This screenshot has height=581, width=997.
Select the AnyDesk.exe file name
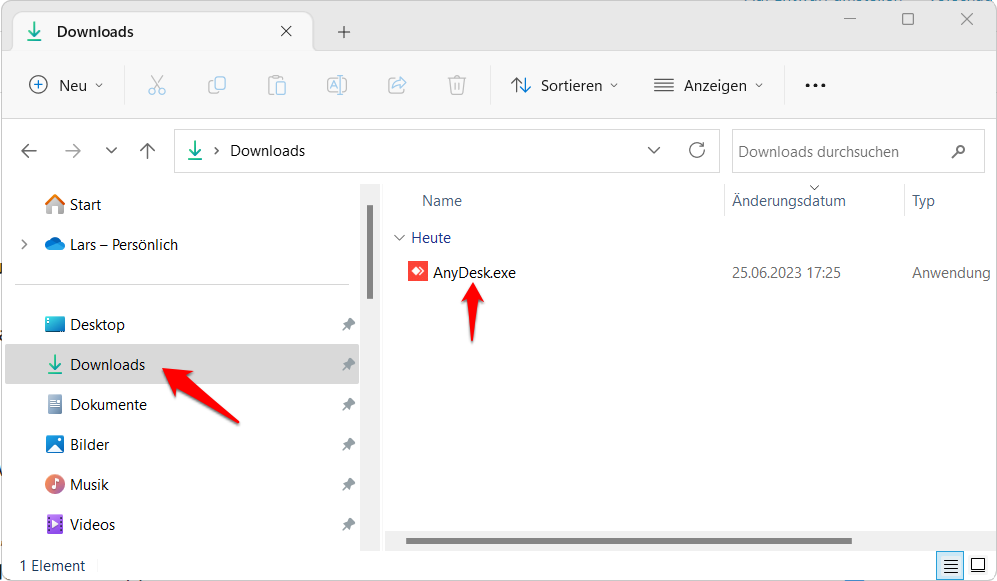(474, 273)
